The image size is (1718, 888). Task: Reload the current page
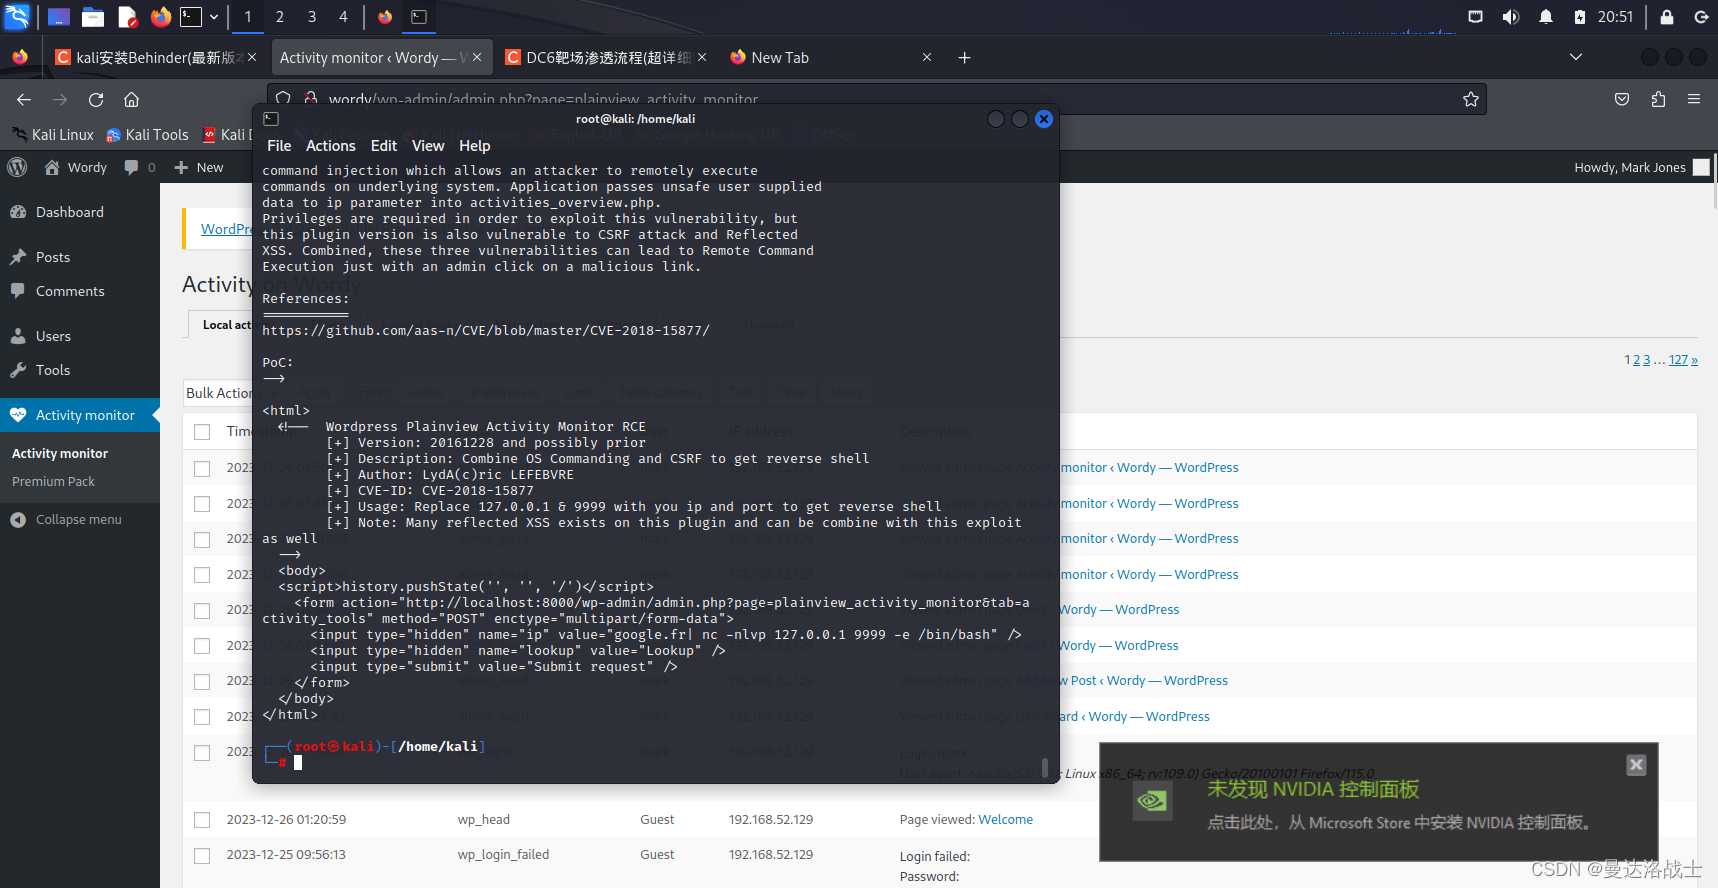[96, 99]
